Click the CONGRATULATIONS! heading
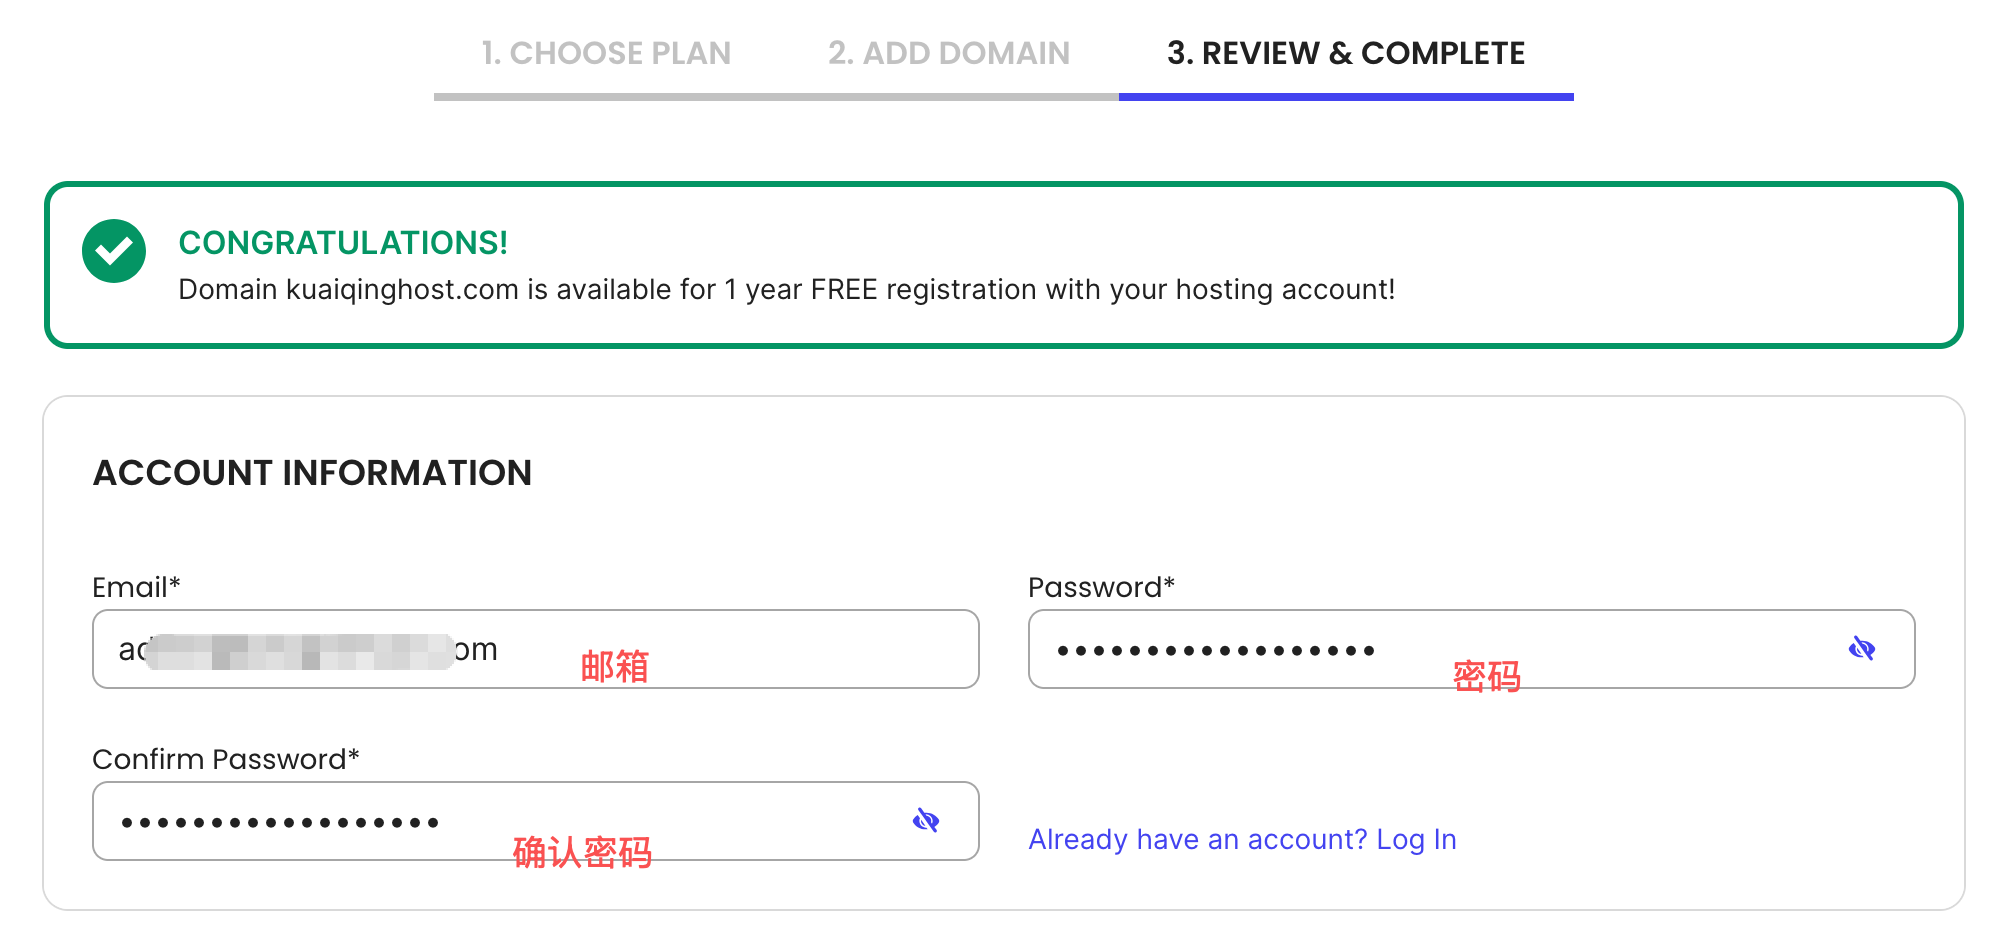Image resolution: width=2010 pixels, height=950 pixels. pyautogui.click(x=343, y=243)
